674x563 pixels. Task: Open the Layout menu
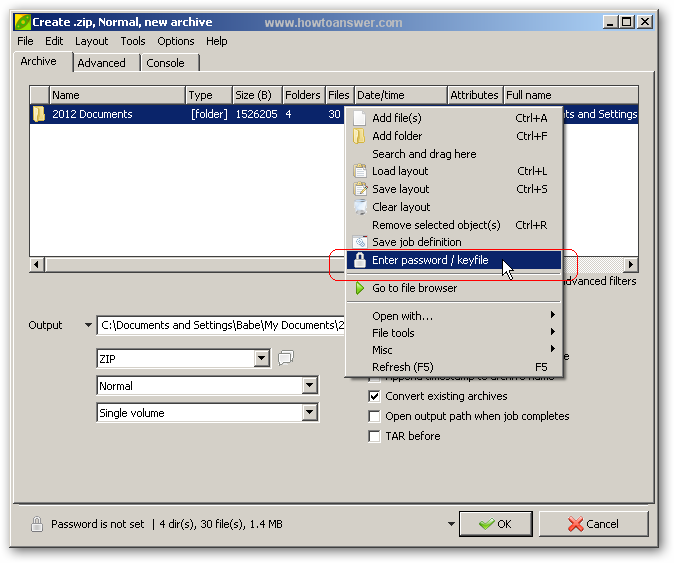click(92, 41)
